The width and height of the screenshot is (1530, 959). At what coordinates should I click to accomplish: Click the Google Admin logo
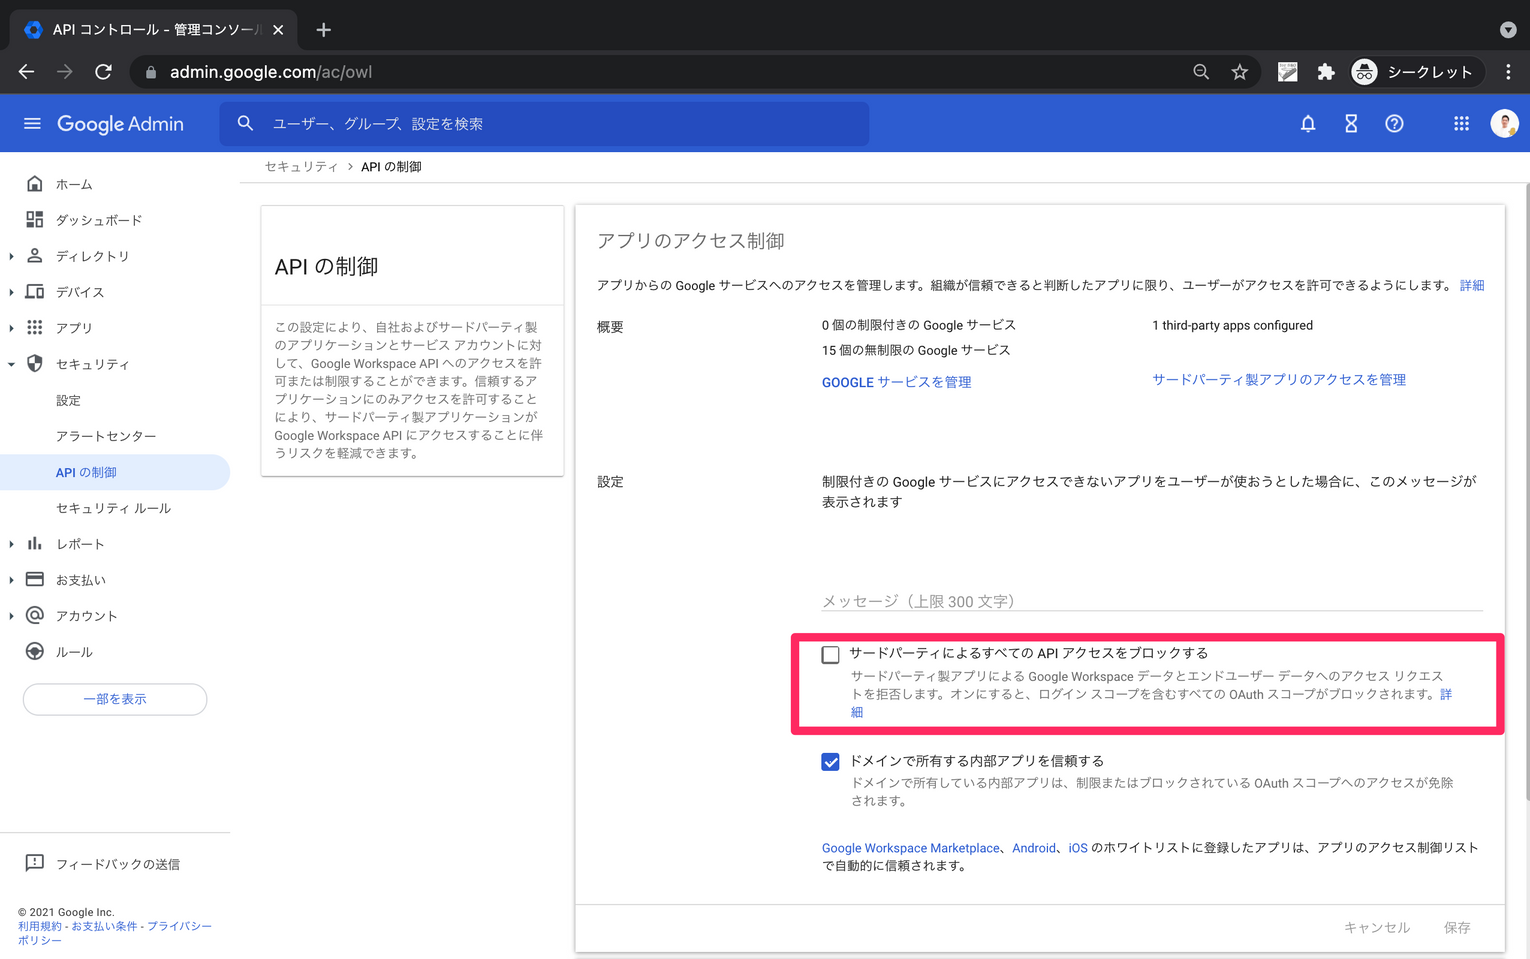point(120,124)
